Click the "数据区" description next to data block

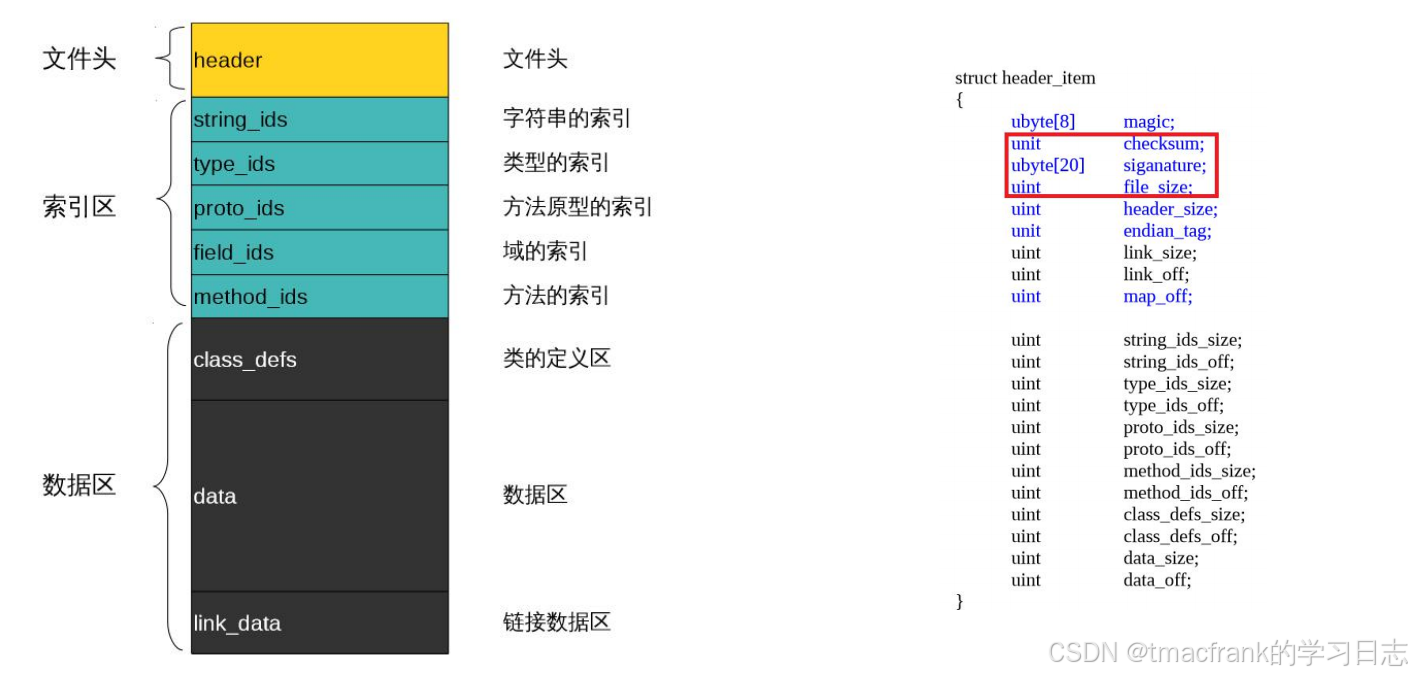[535, 495]
